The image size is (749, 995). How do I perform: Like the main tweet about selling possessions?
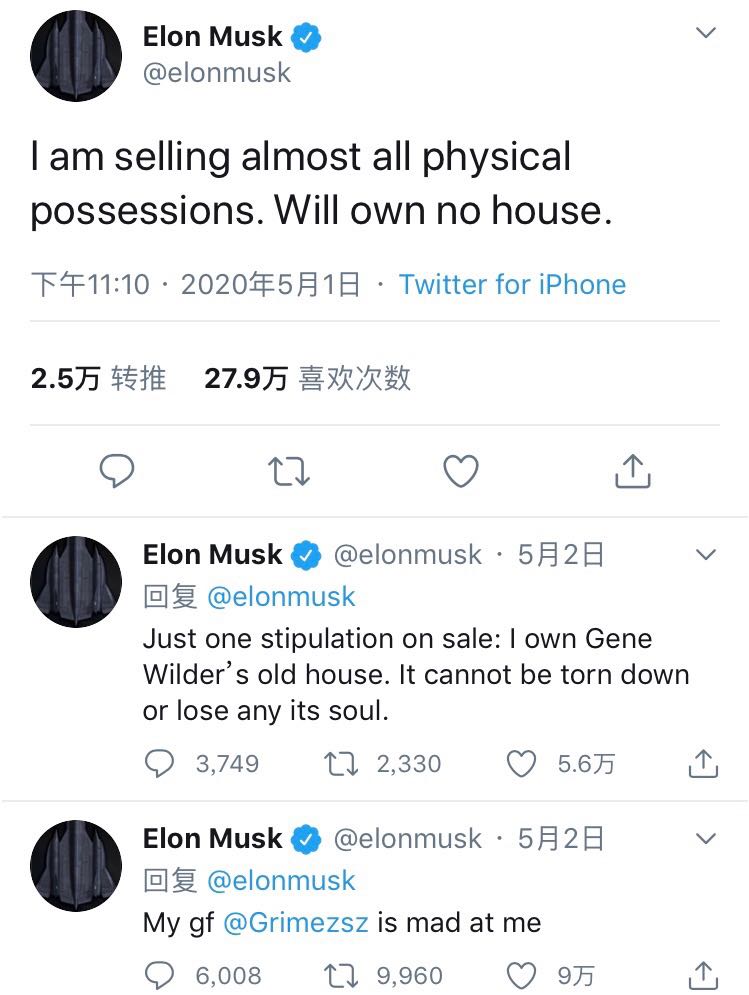pyautogui.click(x=461, y=470)
